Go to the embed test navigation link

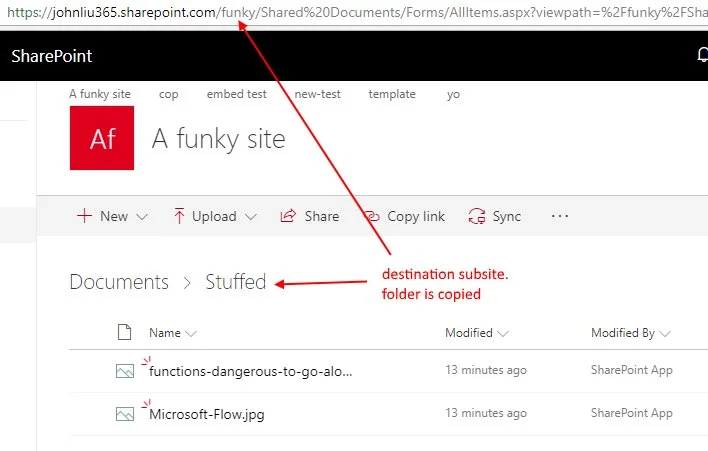[x=236, y=94]
